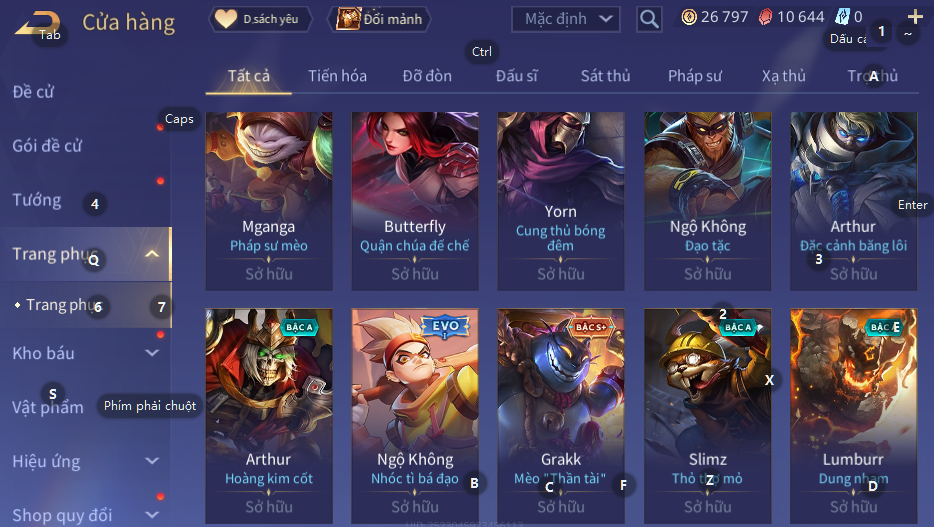The image size is (934, 527).
Task: Open Tướng in the sidebar
Action: tap(37, 200)
